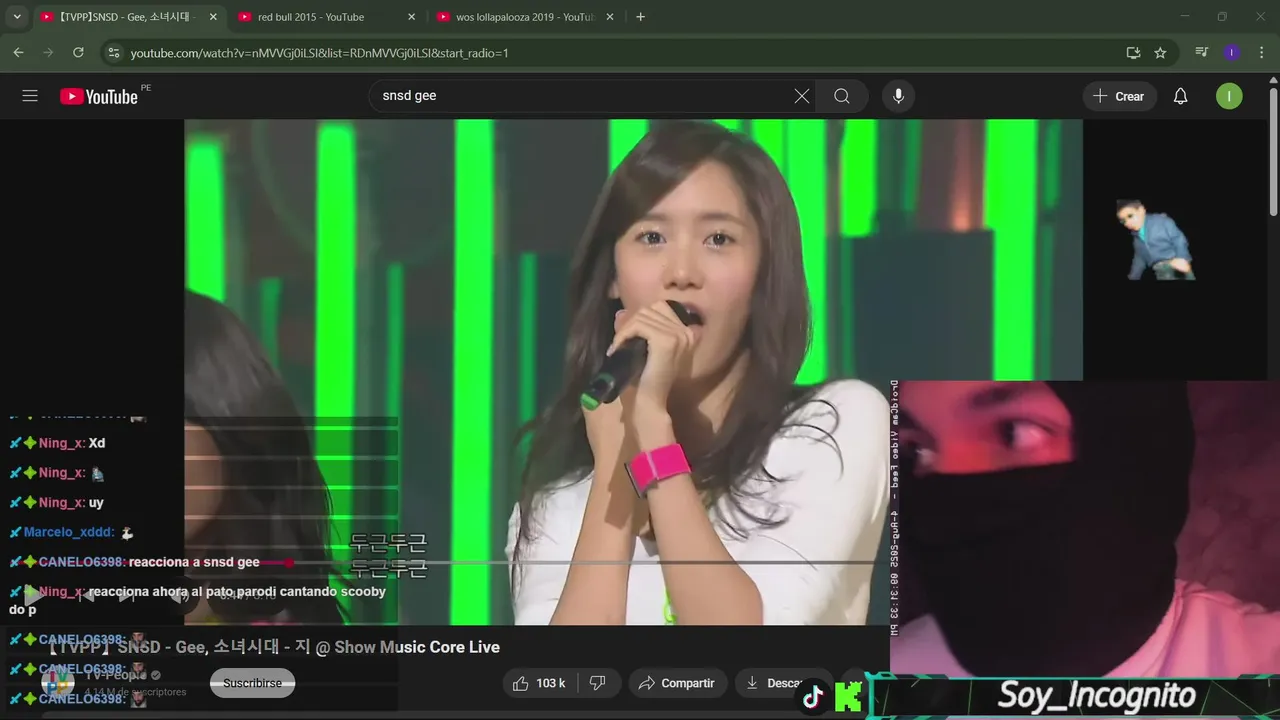1280x720 pixels.
Task: Download the video with Descargar
Action: 785,683
